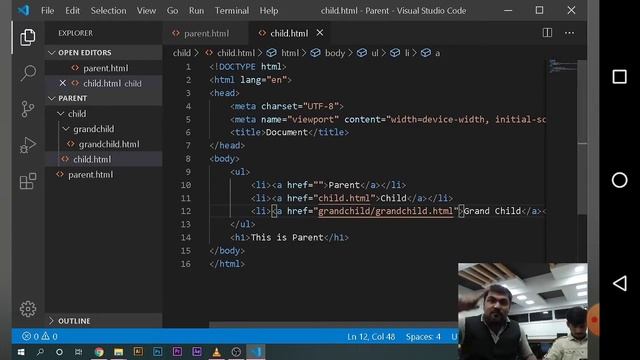The height and width of the screenshot is (360, 640).
Task: Launch Chrome from the taskbar
Action: tap(99, 352)
